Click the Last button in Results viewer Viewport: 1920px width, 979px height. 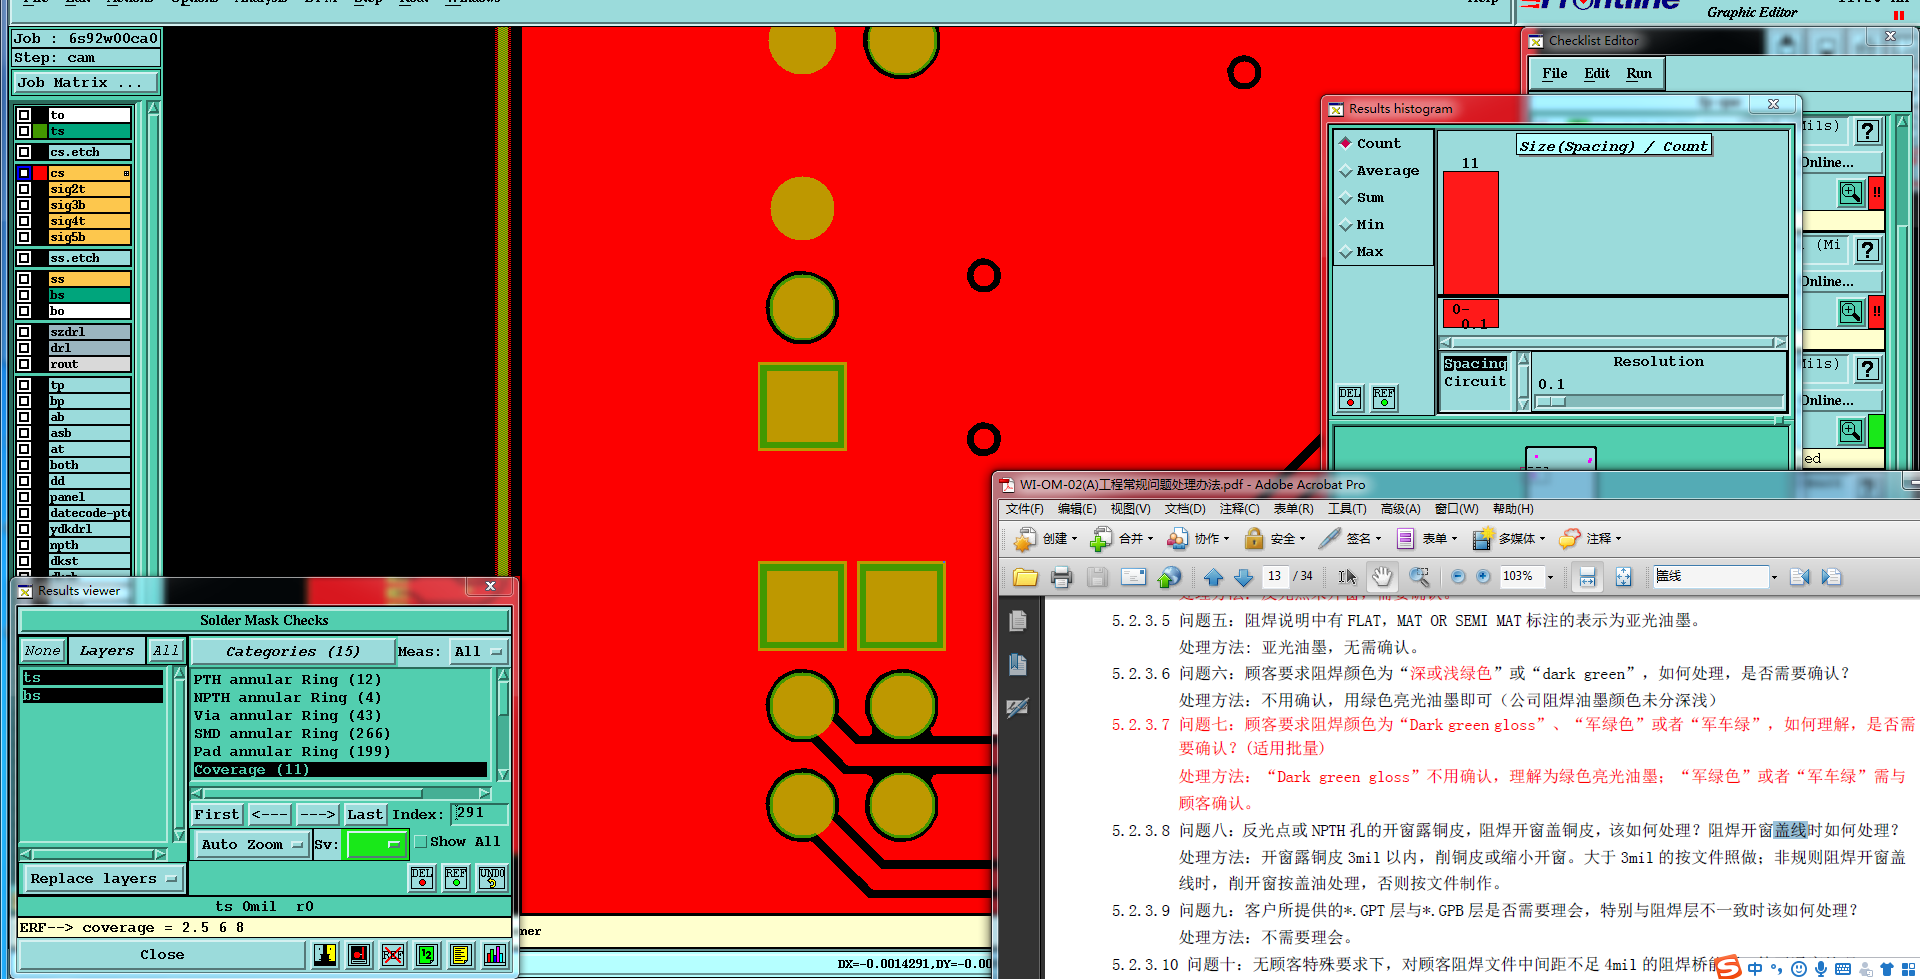pos(365,815)
